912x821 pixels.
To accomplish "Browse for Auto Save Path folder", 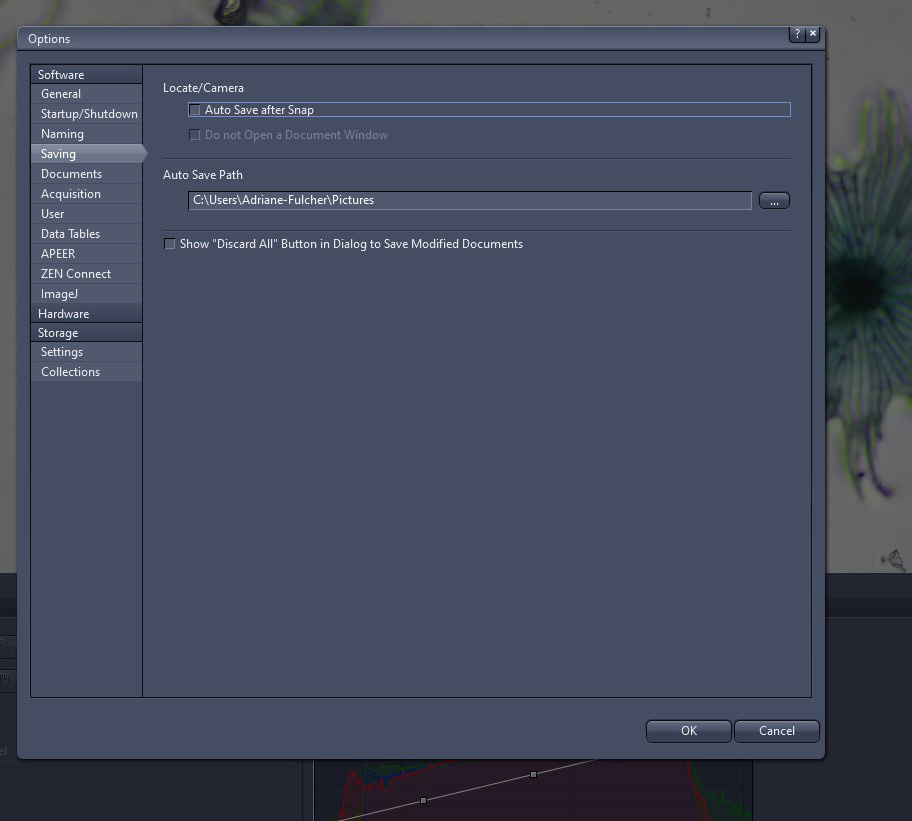I will click(x=774, y=201).
